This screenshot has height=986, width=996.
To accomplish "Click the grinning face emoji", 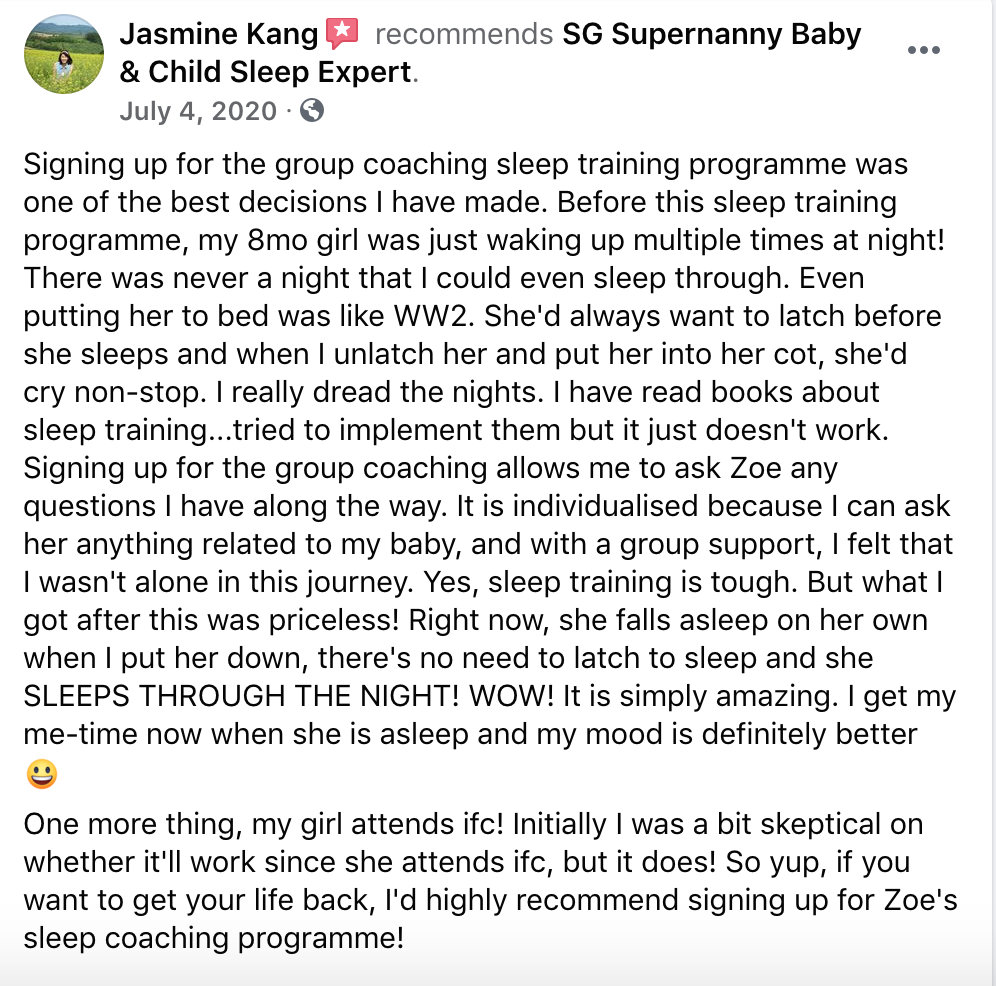I will point(42,774).
